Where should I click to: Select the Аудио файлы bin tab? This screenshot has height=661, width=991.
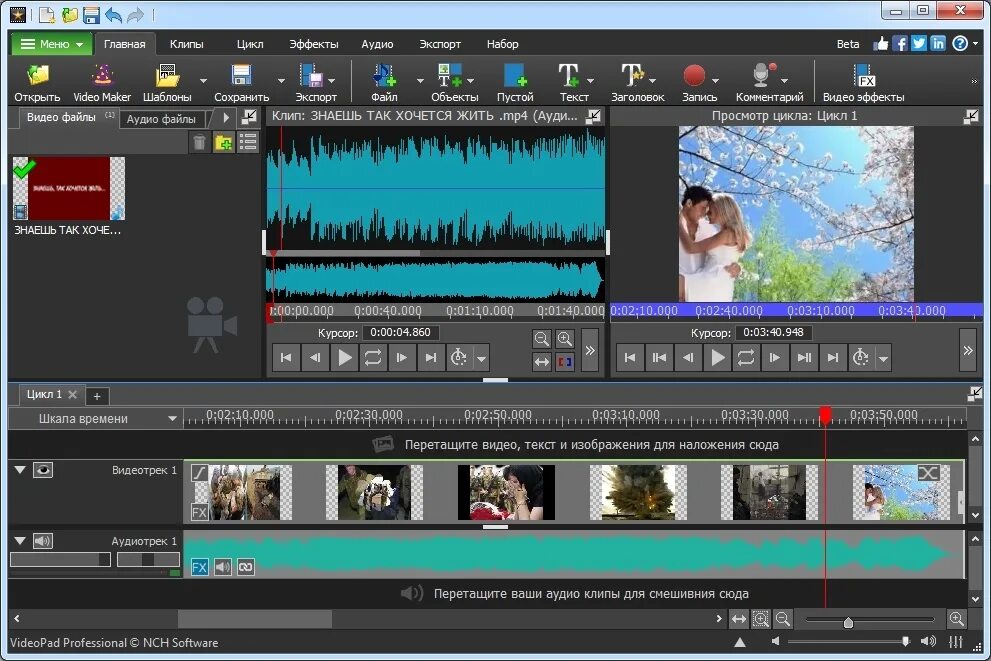161,119
